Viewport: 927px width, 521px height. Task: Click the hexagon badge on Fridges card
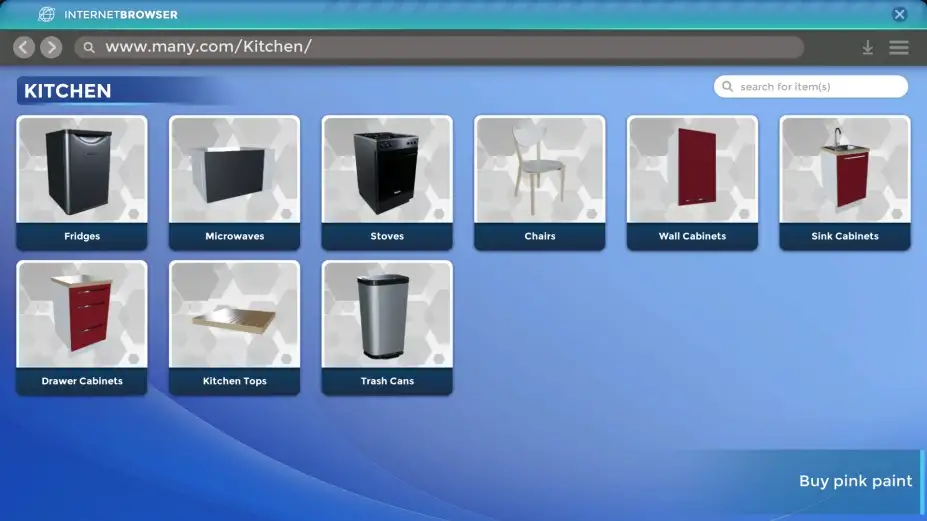point(134,213)
